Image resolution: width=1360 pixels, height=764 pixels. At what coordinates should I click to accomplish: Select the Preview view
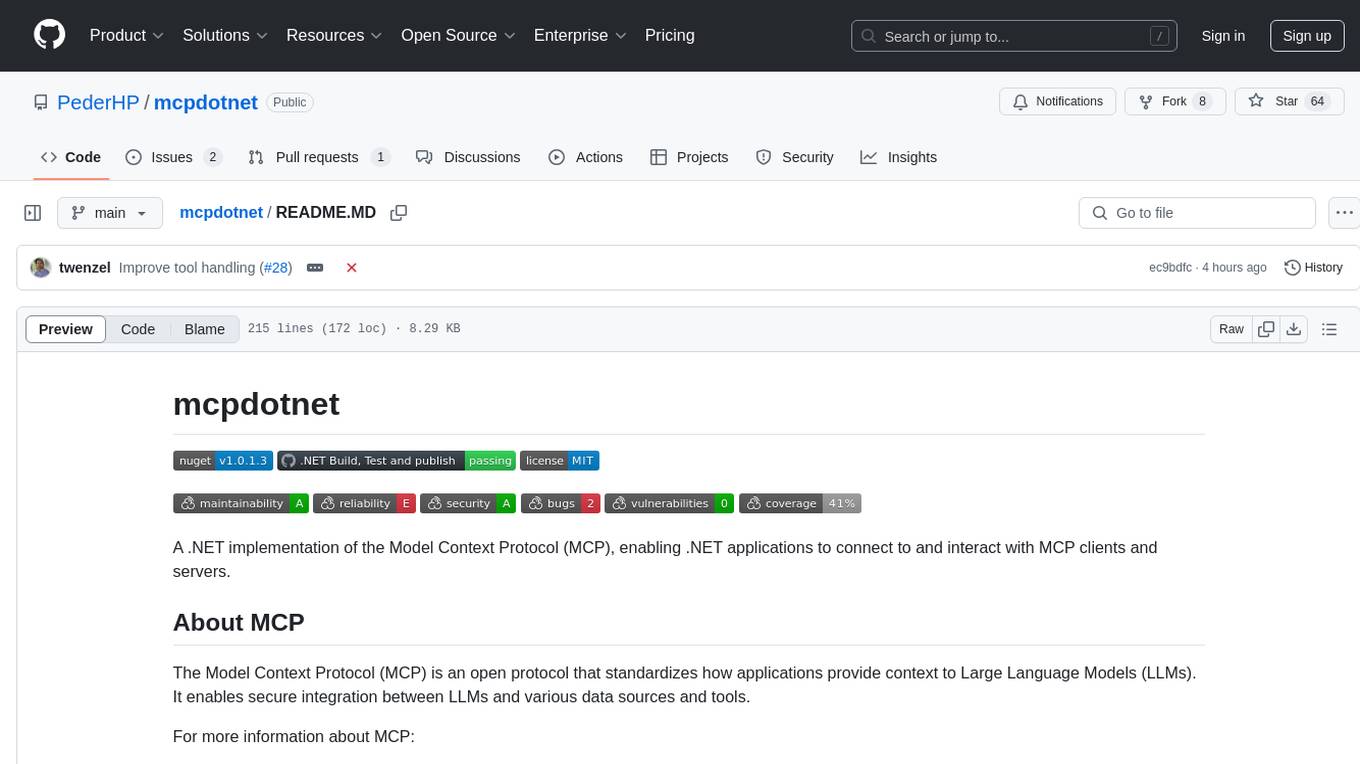click(x=66, y=329)
